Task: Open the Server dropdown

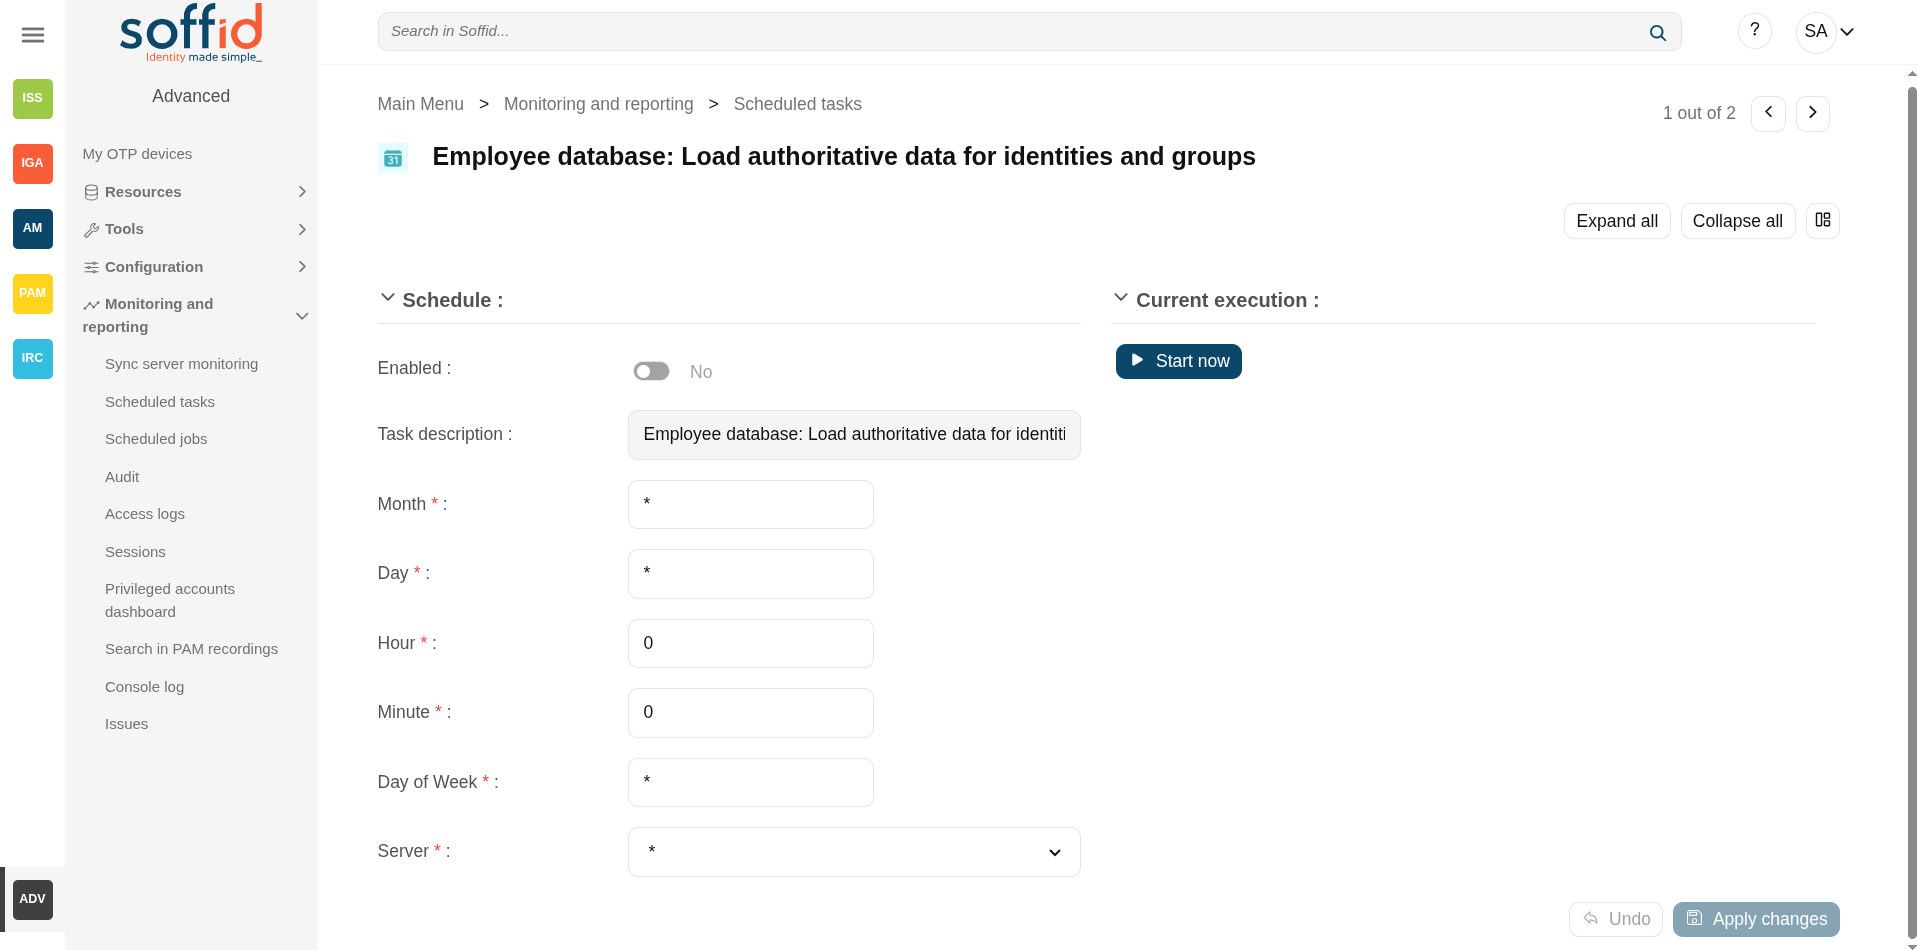Action: coord(854,852)
